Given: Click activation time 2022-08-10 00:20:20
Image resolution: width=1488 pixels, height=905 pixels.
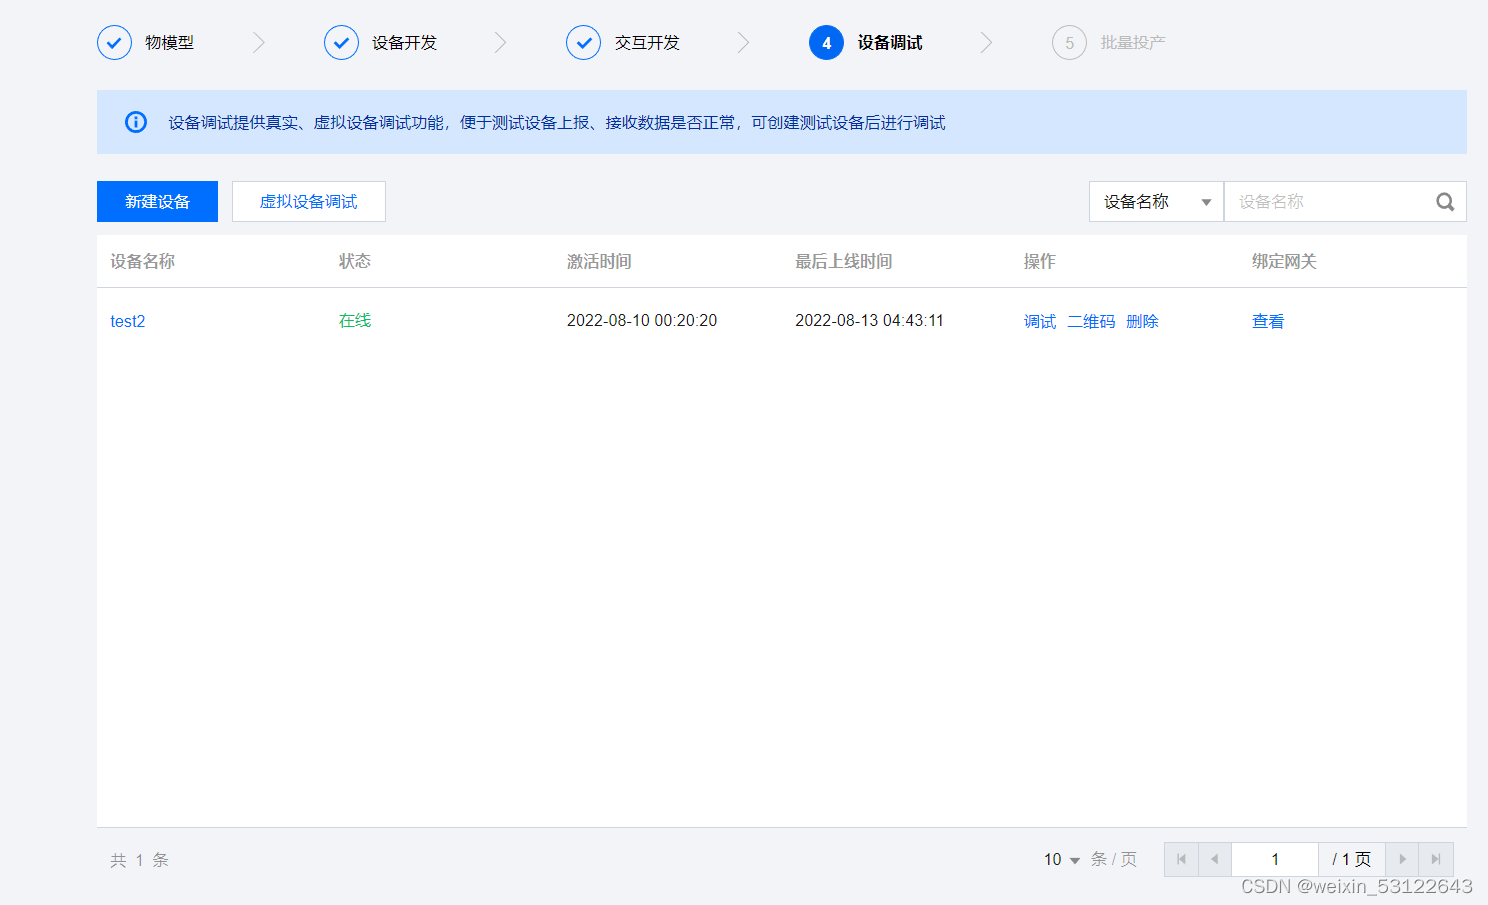Looking at the screenshot, I should pos(642,320).
